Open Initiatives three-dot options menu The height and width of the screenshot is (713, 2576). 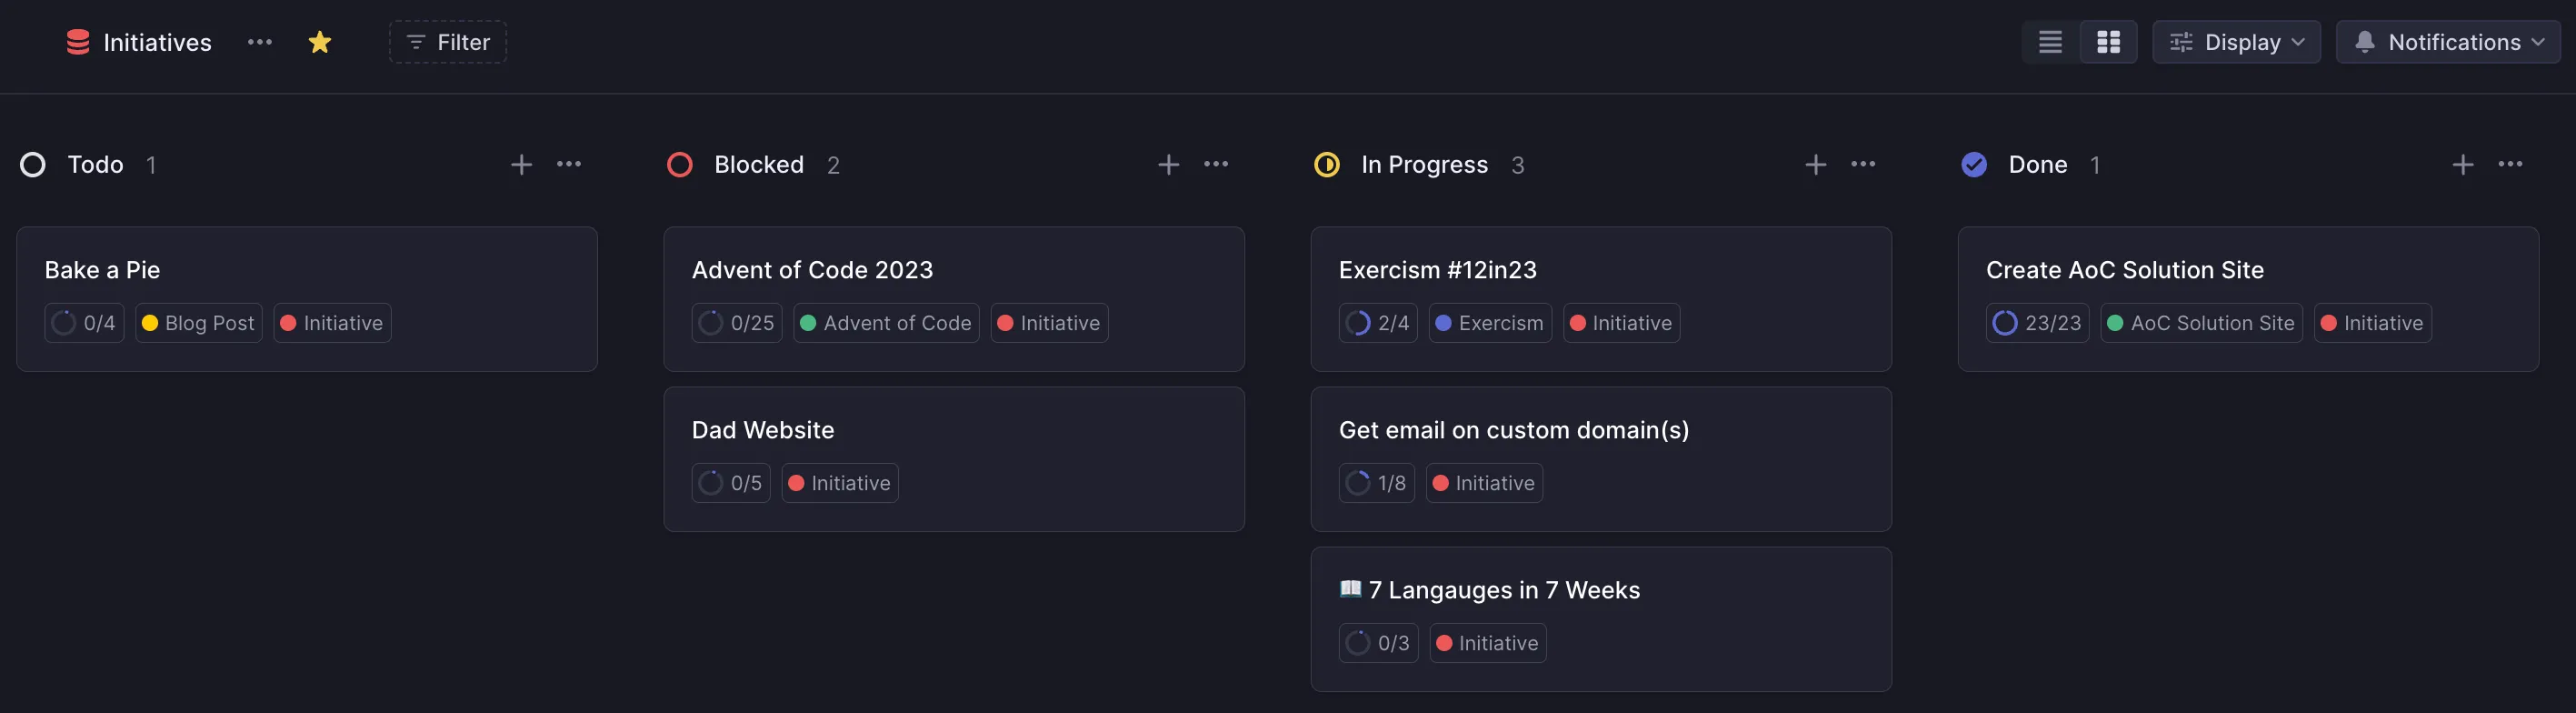(x=260, y=42)
